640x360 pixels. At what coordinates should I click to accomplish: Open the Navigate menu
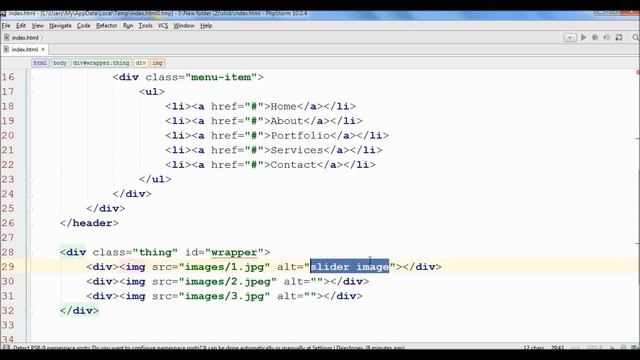60,26
